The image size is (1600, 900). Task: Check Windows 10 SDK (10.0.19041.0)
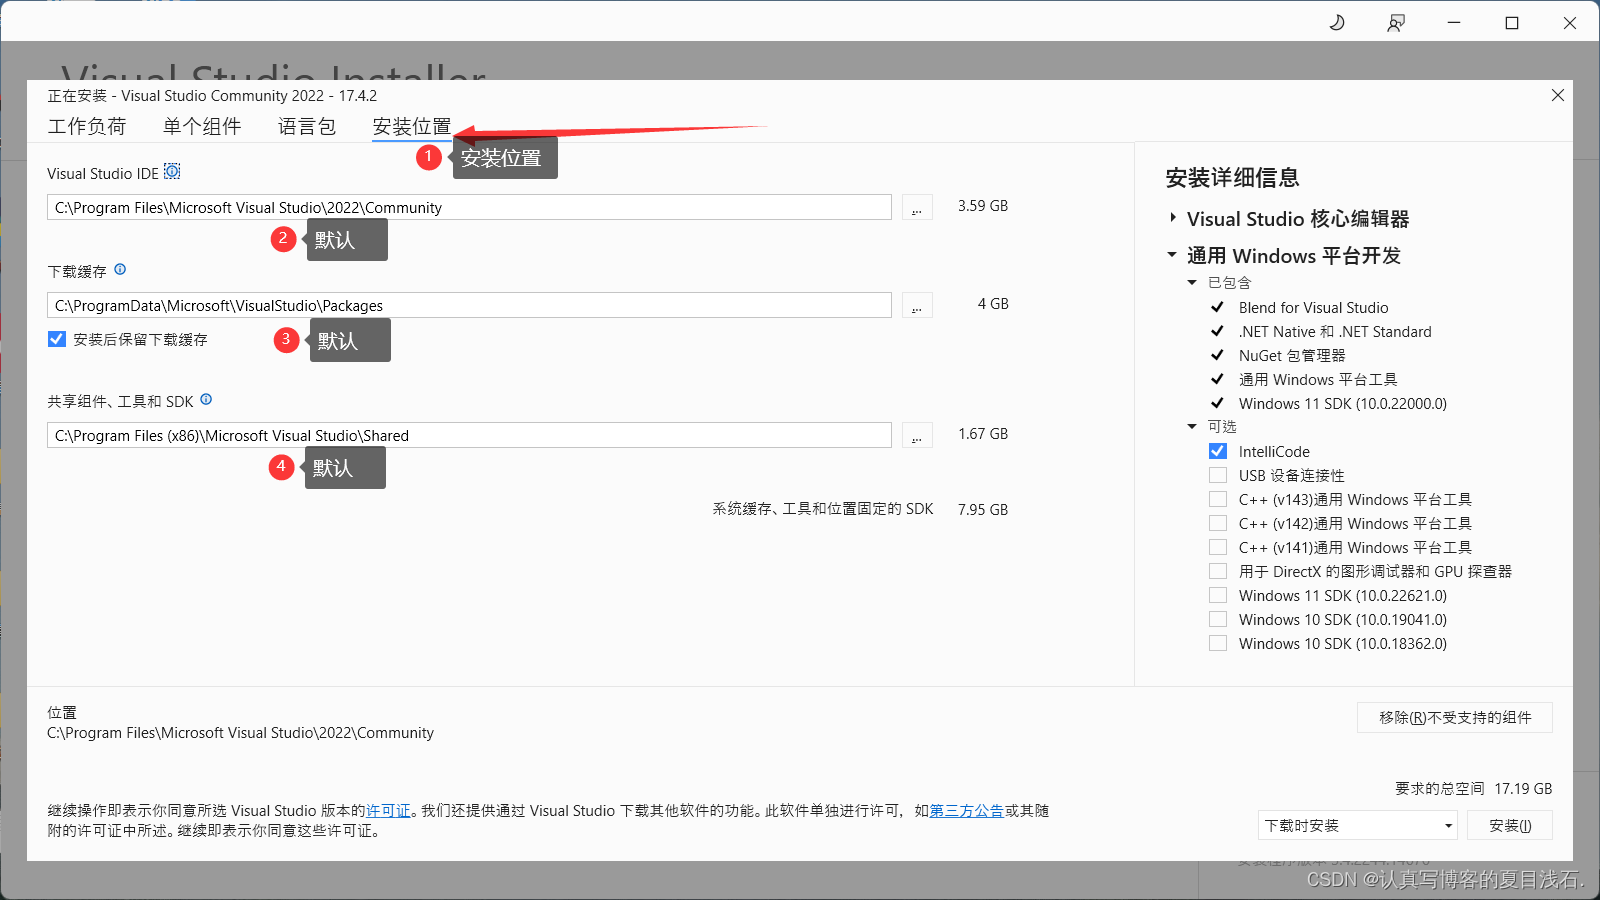1218,619
